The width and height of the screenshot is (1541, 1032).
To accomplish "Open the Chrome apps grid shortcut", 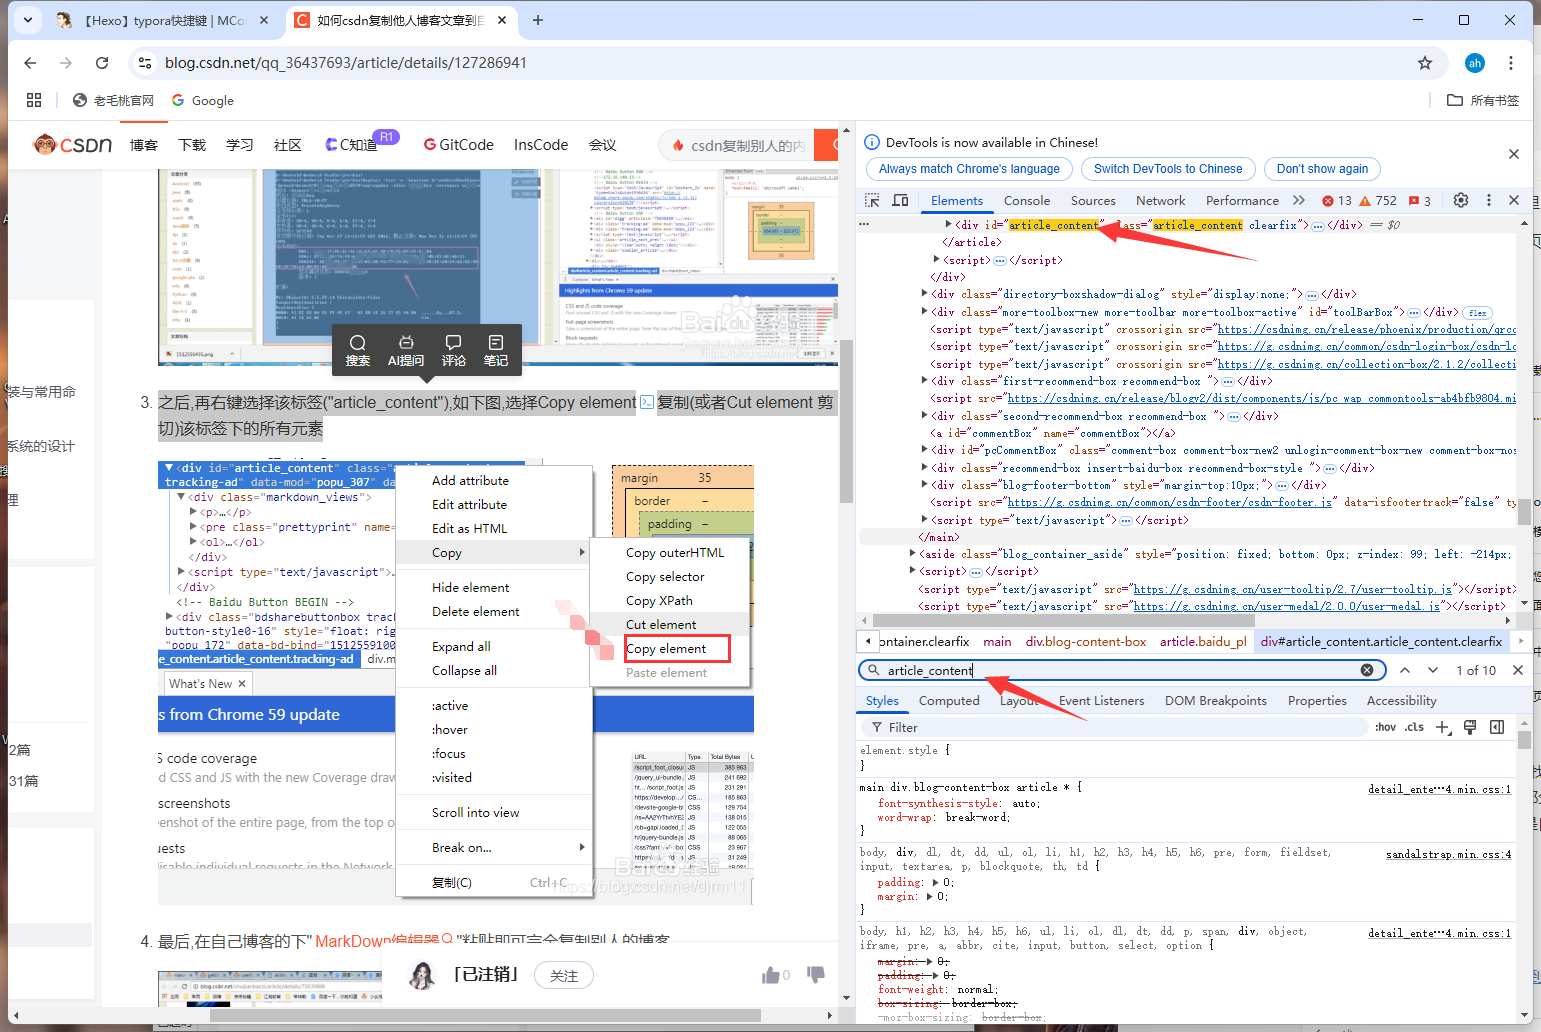I will pyautogui.click(x=34, y=100).
